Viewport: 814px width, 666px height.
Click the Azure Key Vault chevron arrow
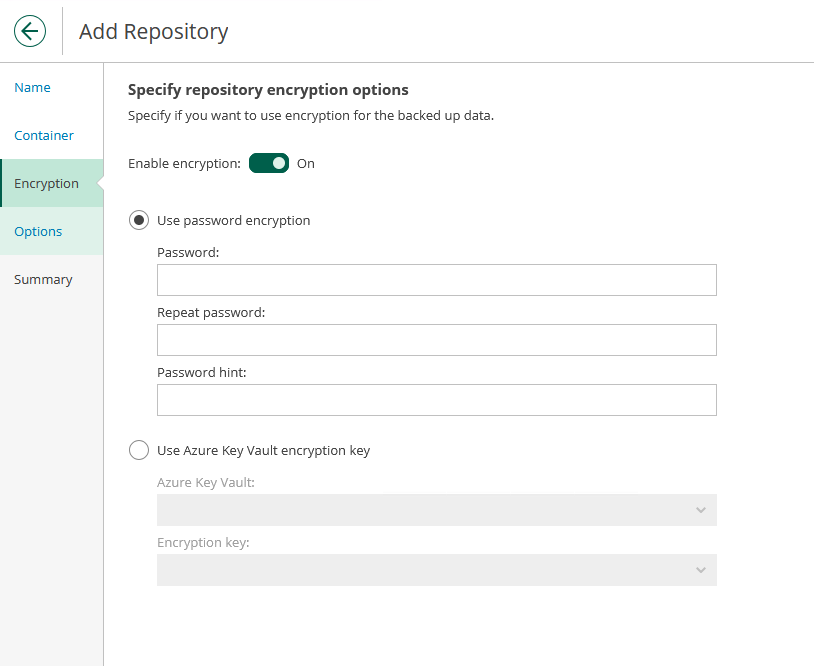(x=700, y=510)
